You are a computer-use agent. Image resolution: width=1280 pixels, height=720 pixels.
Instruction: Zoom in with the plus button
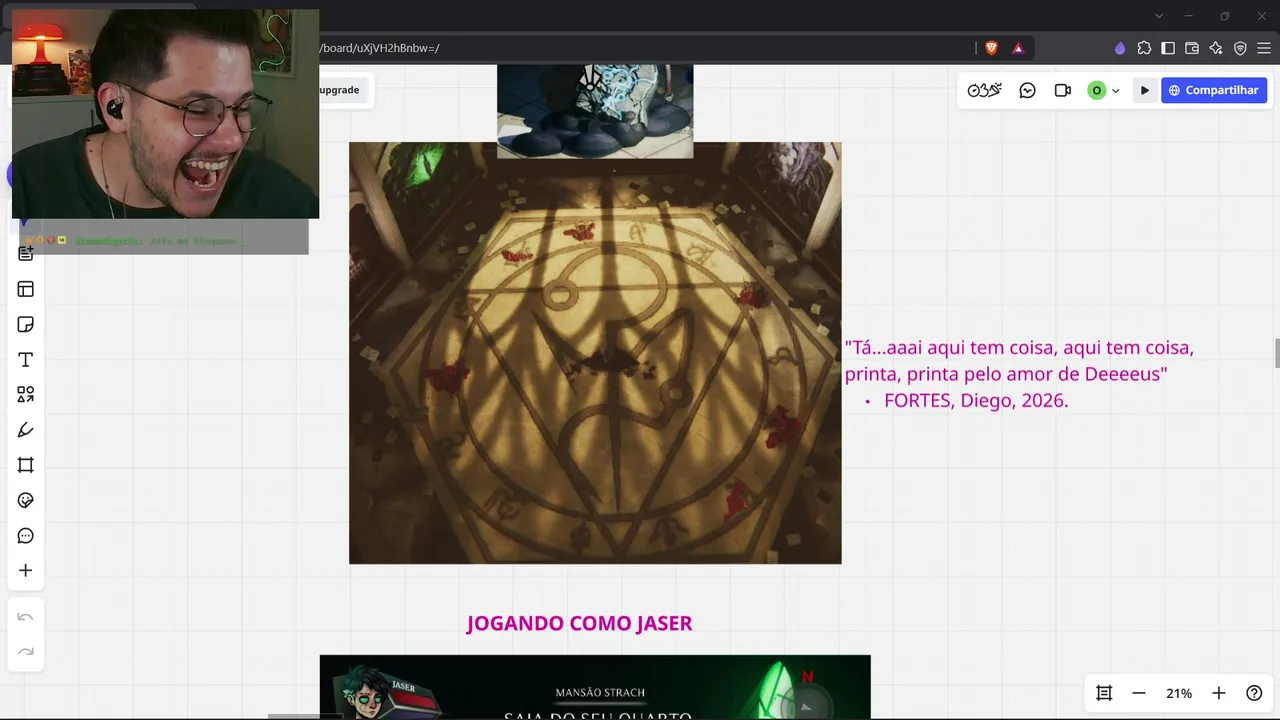click(1219, 693)
